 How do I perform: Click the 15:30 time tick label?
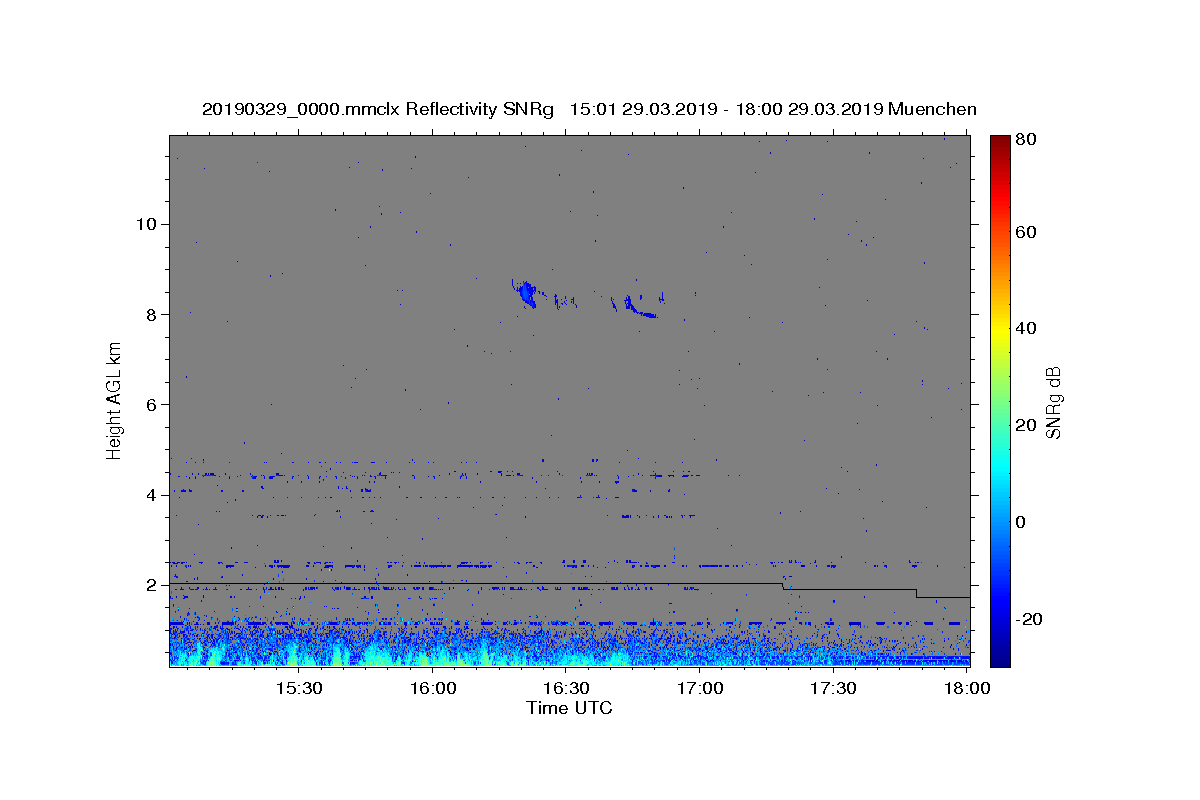coord(299,688)
